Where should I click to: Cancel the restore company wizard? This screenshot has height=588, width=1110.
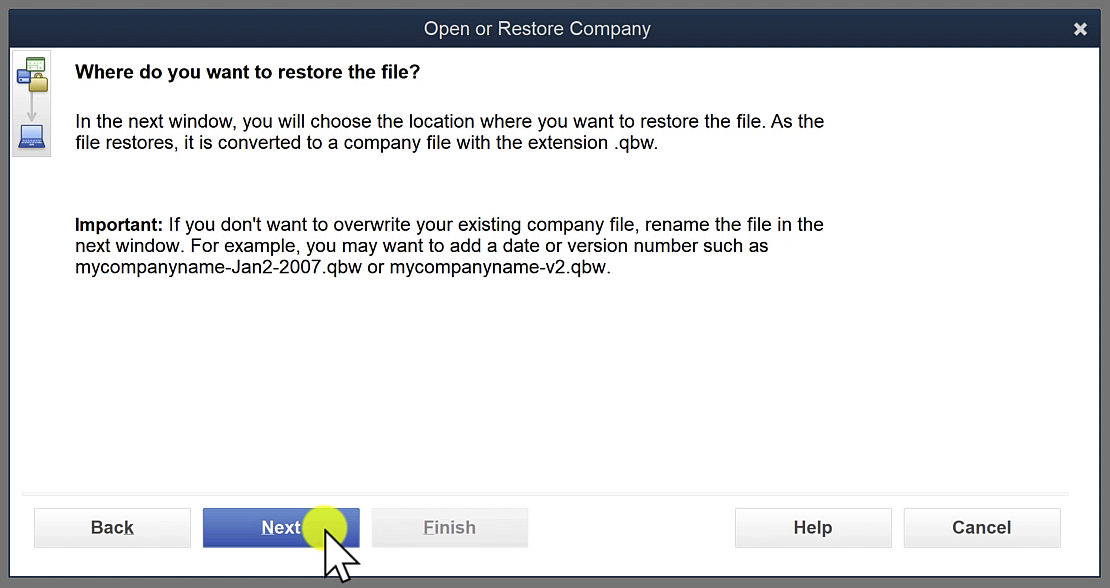[x=982, y=528]
